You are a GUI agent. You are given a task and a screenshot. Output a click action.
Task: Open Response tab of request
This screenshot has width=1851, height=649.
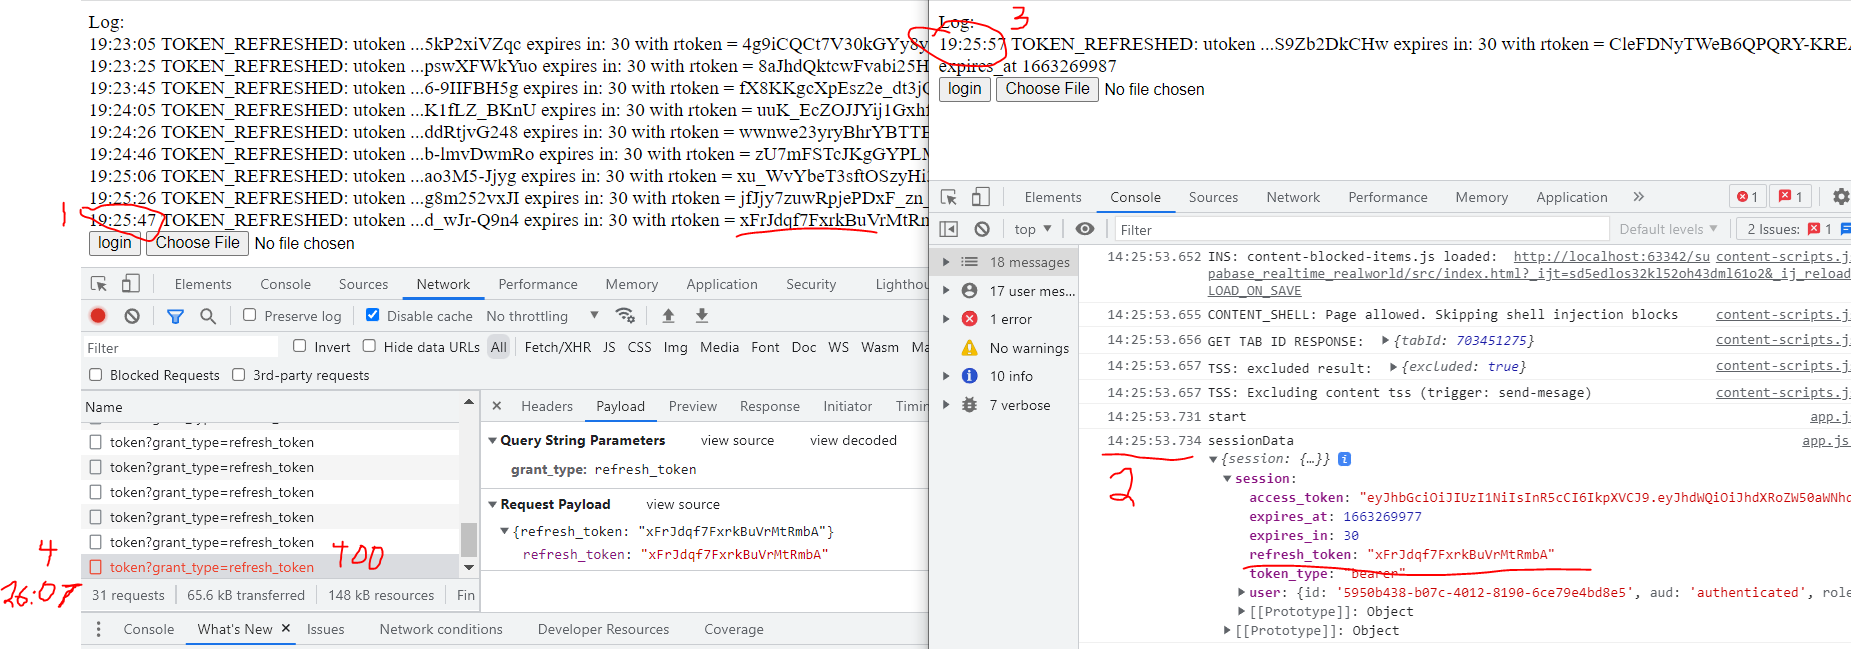tap(770, 406)
